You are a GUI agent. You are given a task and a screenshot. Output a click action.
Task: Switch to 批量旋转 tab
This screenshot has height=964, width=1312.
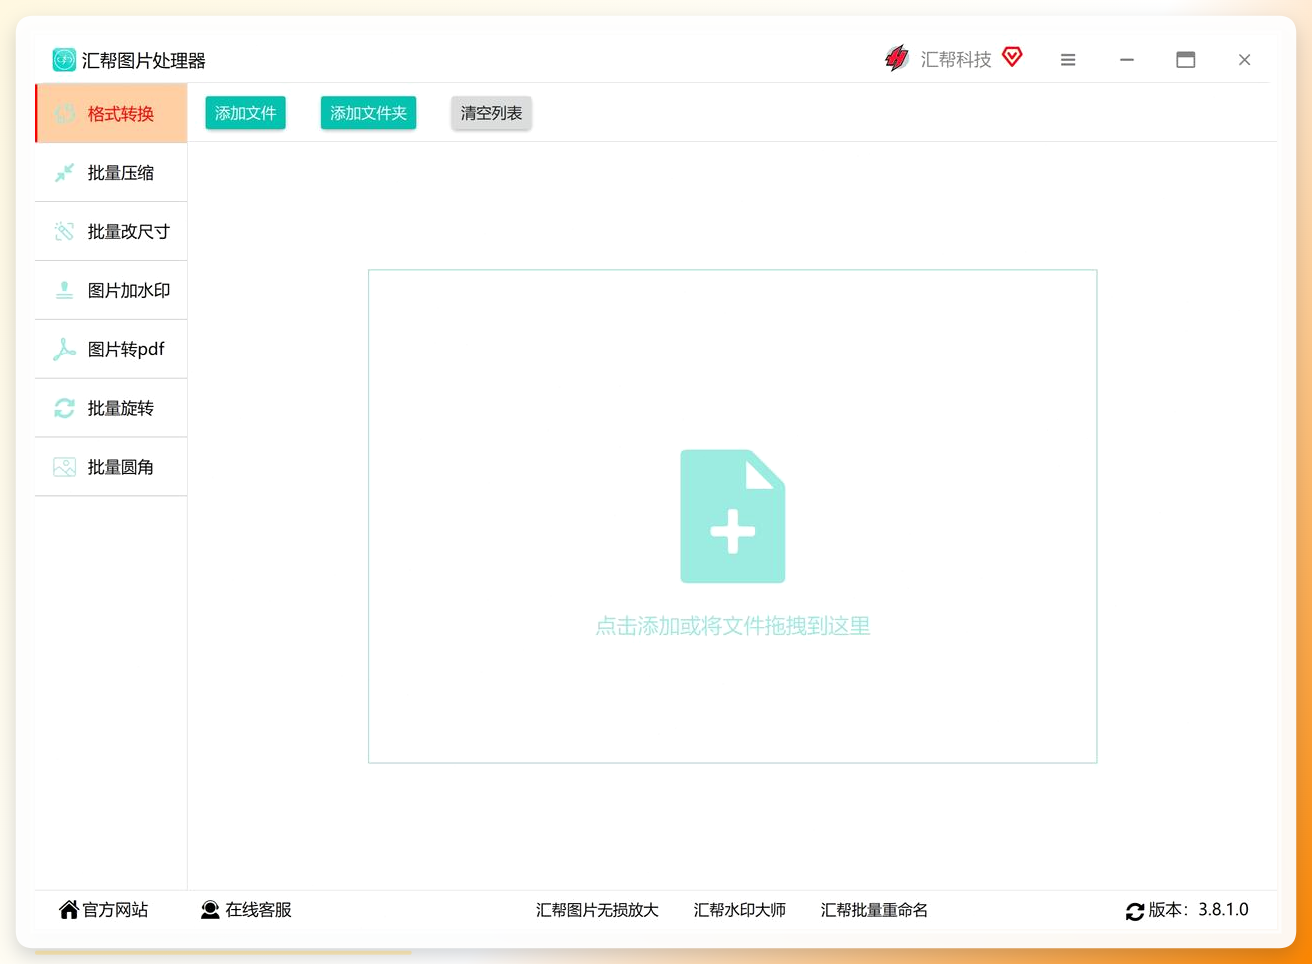pyautogui.click(x=111, y=408)
